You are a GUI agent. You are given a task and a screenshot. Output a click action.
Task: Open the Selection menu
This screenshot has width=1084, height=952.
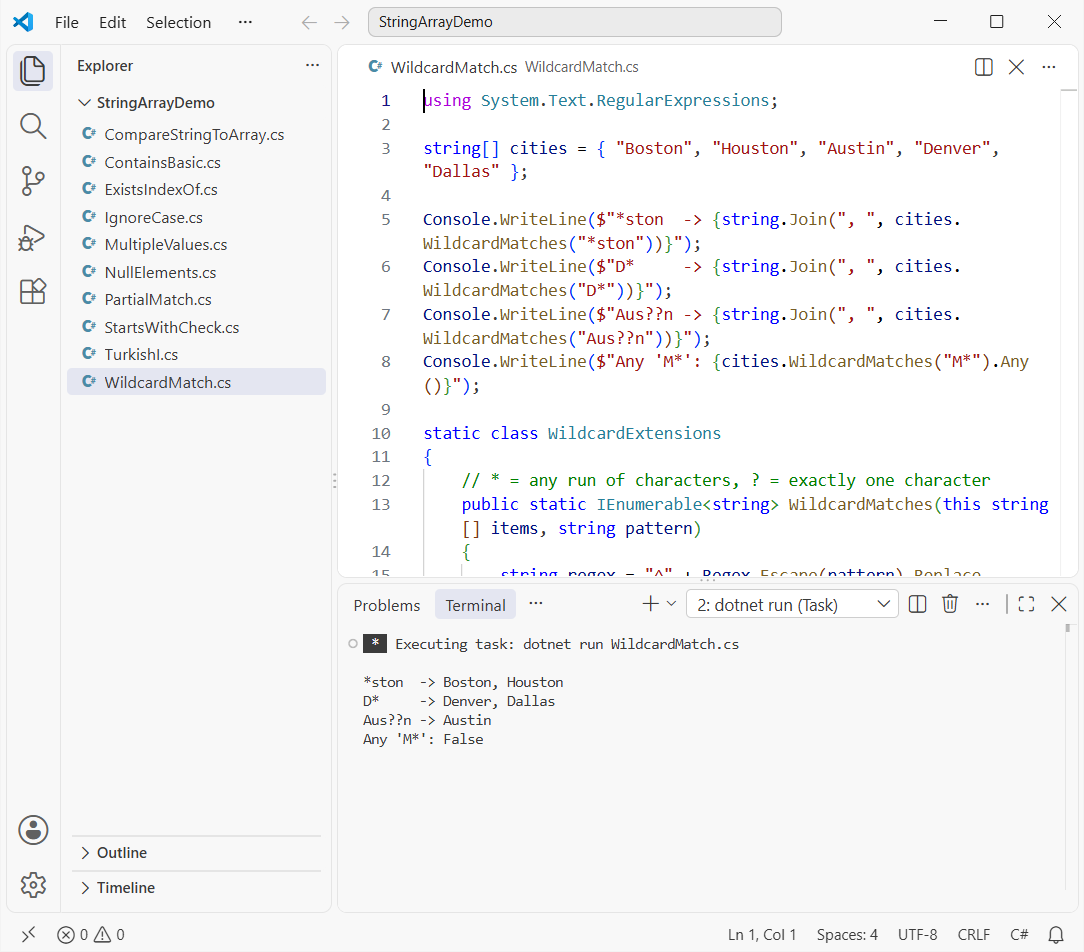[178, 23]
